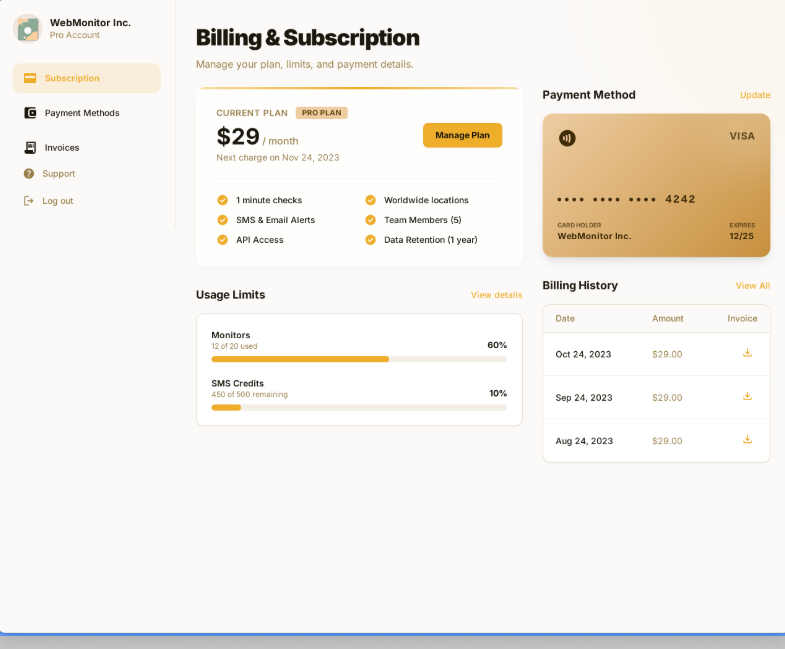Download the Oct 24, 2023 invoice
Screen dimensions: 785x649
click(747, 353)
